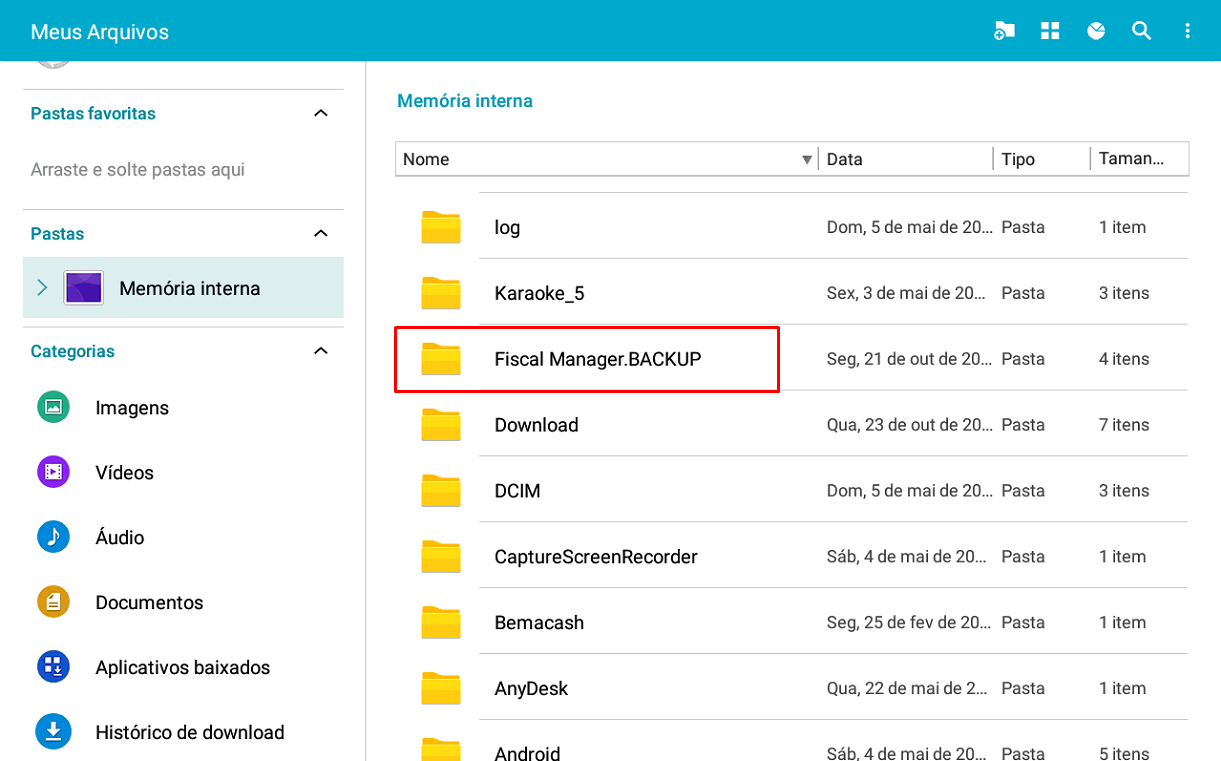The width and height of the screenshot is (1221, 761).
Task: Open the Bemacash folder name
Action: click(x=539, y=623)
